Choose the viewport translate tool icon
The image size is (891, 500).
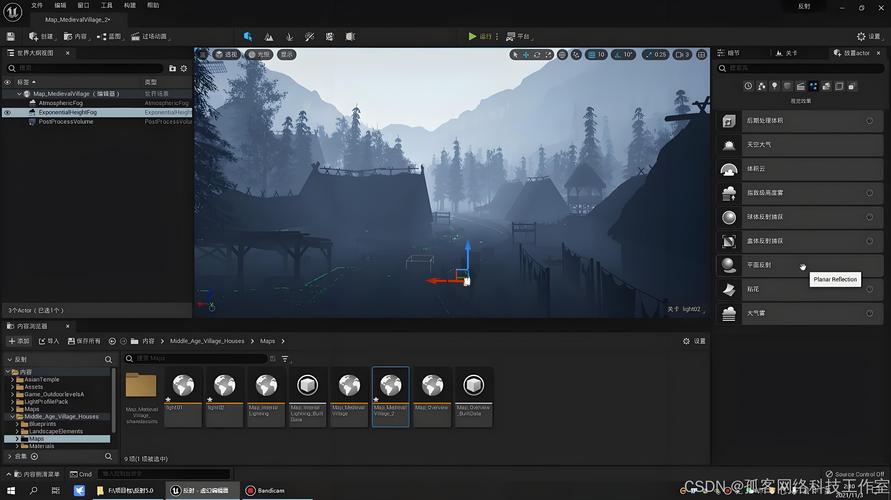tap(526, 55)
